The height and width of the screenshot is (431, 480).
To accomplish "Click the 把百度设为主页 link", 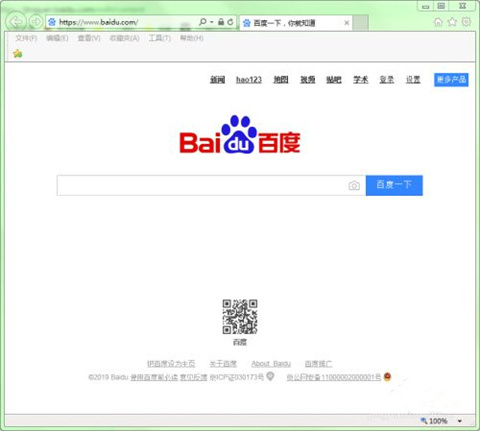I will [171, 364].
